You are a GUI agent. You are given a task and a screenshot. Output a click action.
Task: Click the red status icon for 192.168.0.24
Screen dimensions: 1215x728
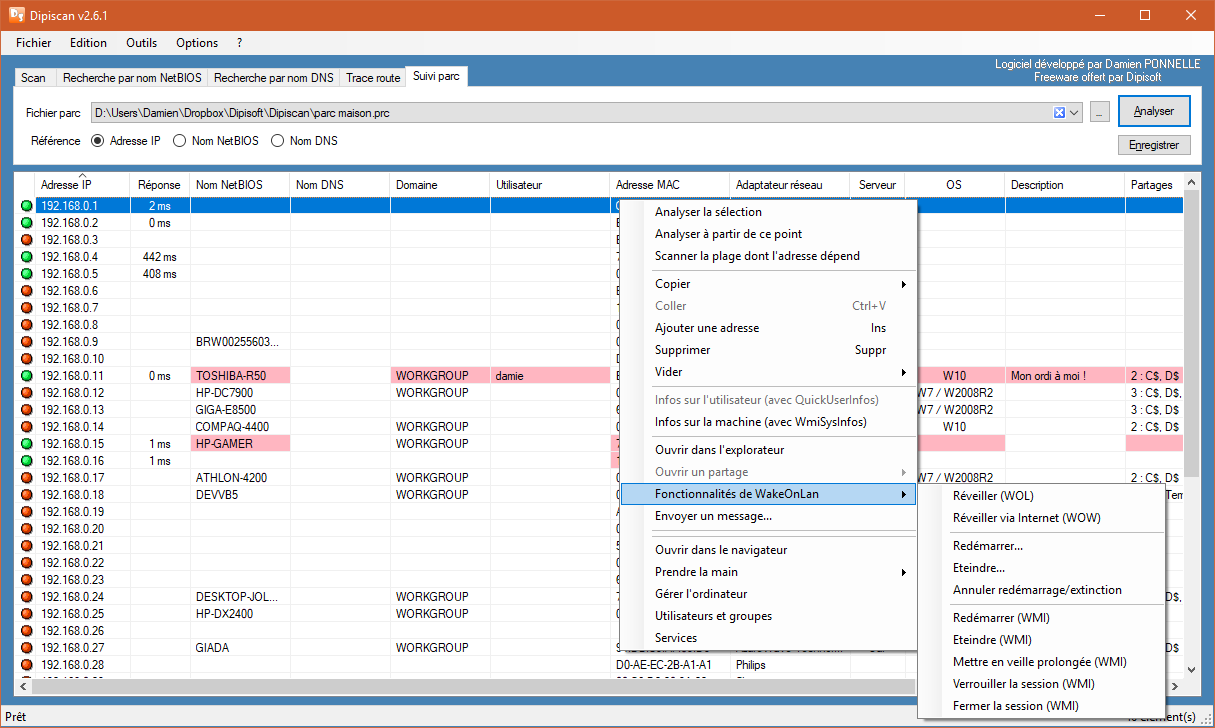[x=26, y=597]
